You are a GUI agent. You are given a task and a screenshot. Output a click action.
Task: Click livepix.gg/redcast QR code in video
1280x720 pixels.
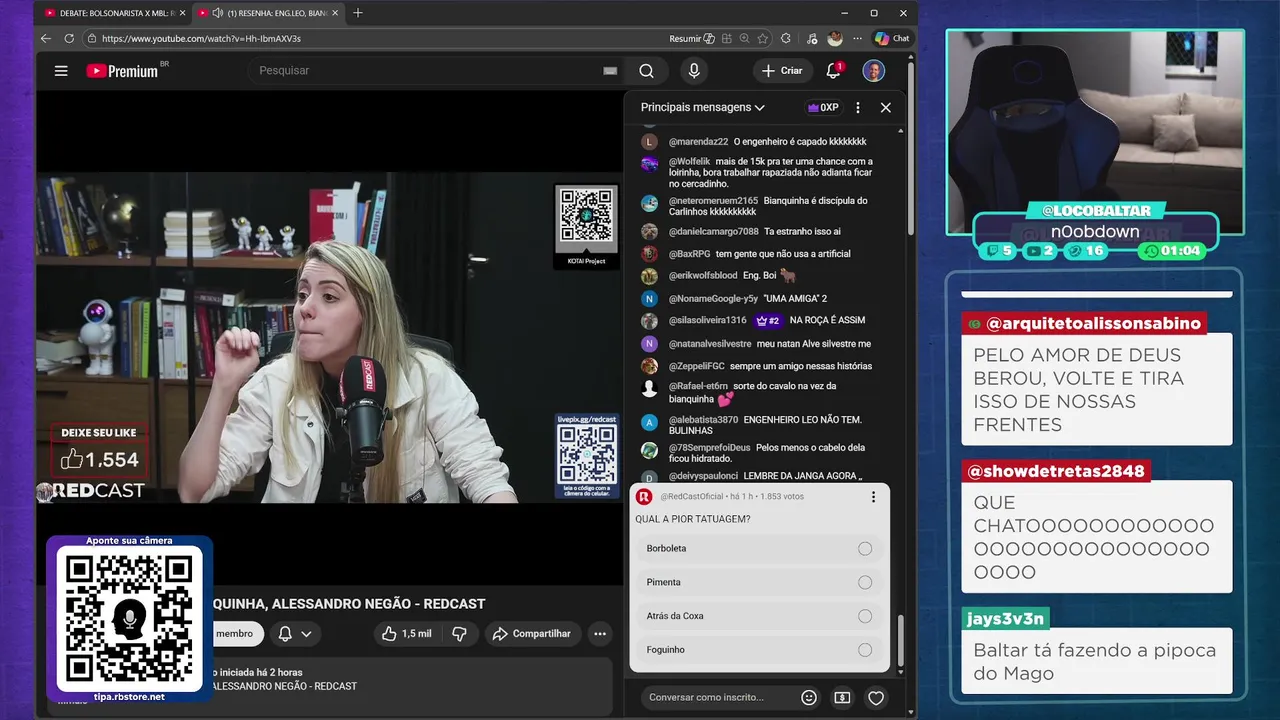[x=587, y=455]
